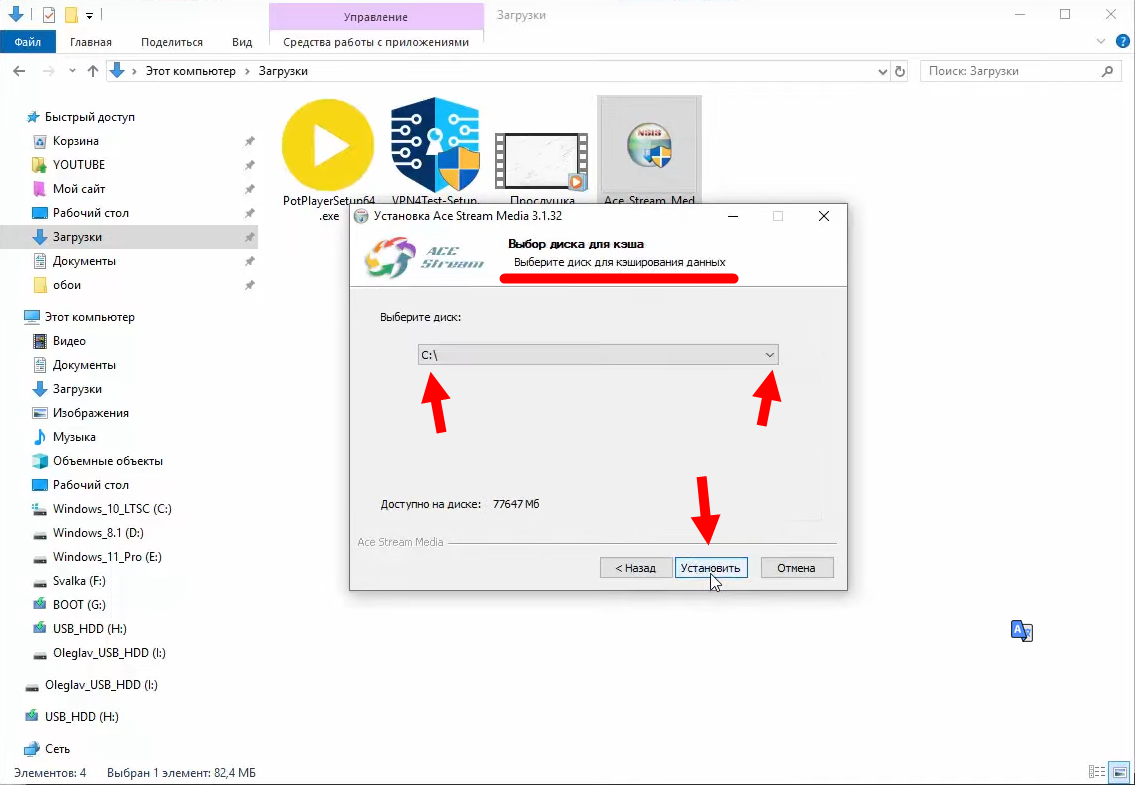Open the C:\ disk selection dropdown
The height and width of the screenshot is (785, 1135).
click(x=598, y=355)
